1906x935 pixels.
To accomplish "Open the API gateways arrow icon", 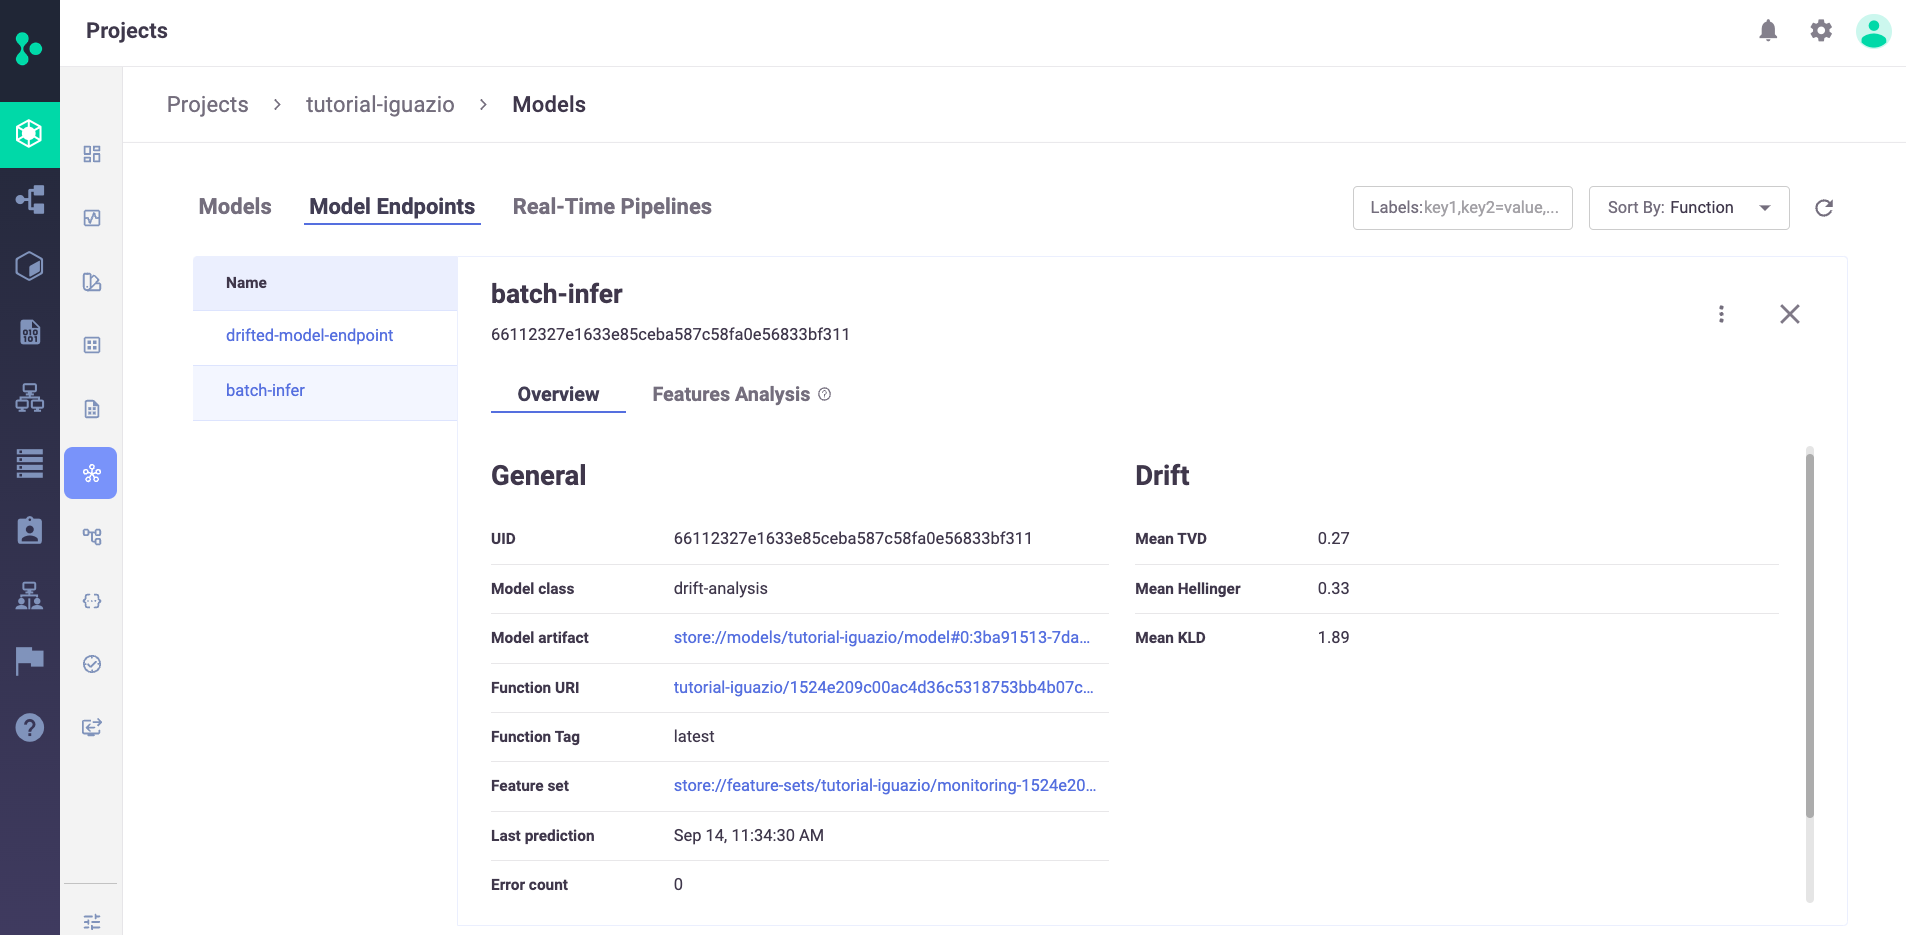I will (x=92, y=728).
